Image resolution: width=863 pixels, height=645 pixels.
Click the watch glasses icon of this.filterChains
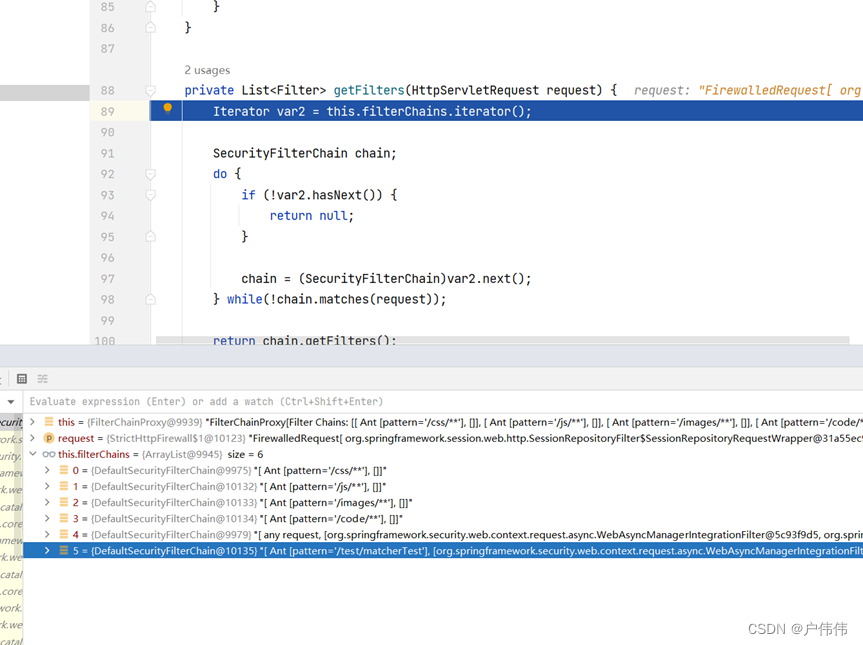pyautogui.click(x=49, y=454)
